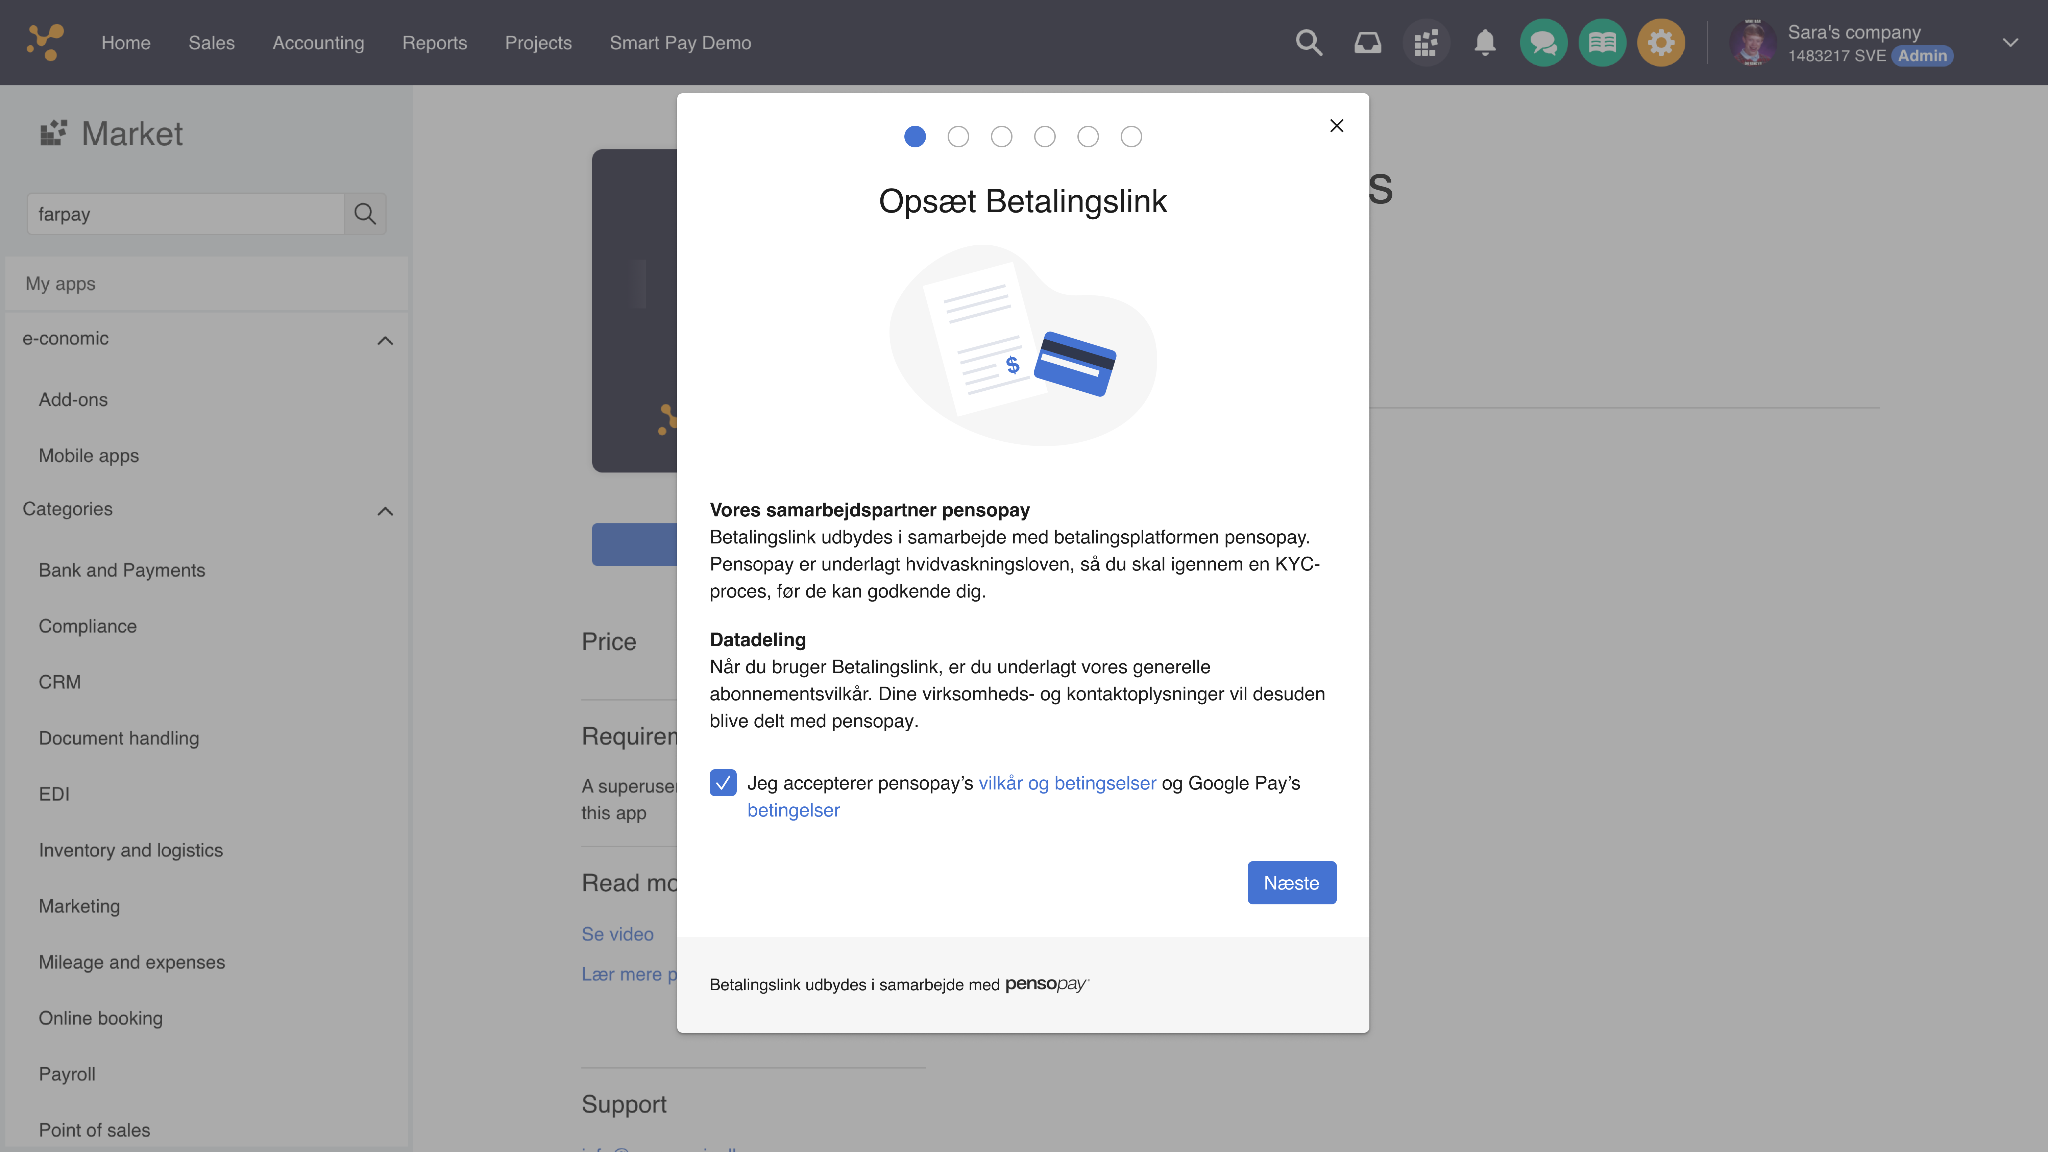The width and height of the screenshot is (2048, 1152).
Task: Collapse the Categories sidebar section
Action: pos(385,511)
